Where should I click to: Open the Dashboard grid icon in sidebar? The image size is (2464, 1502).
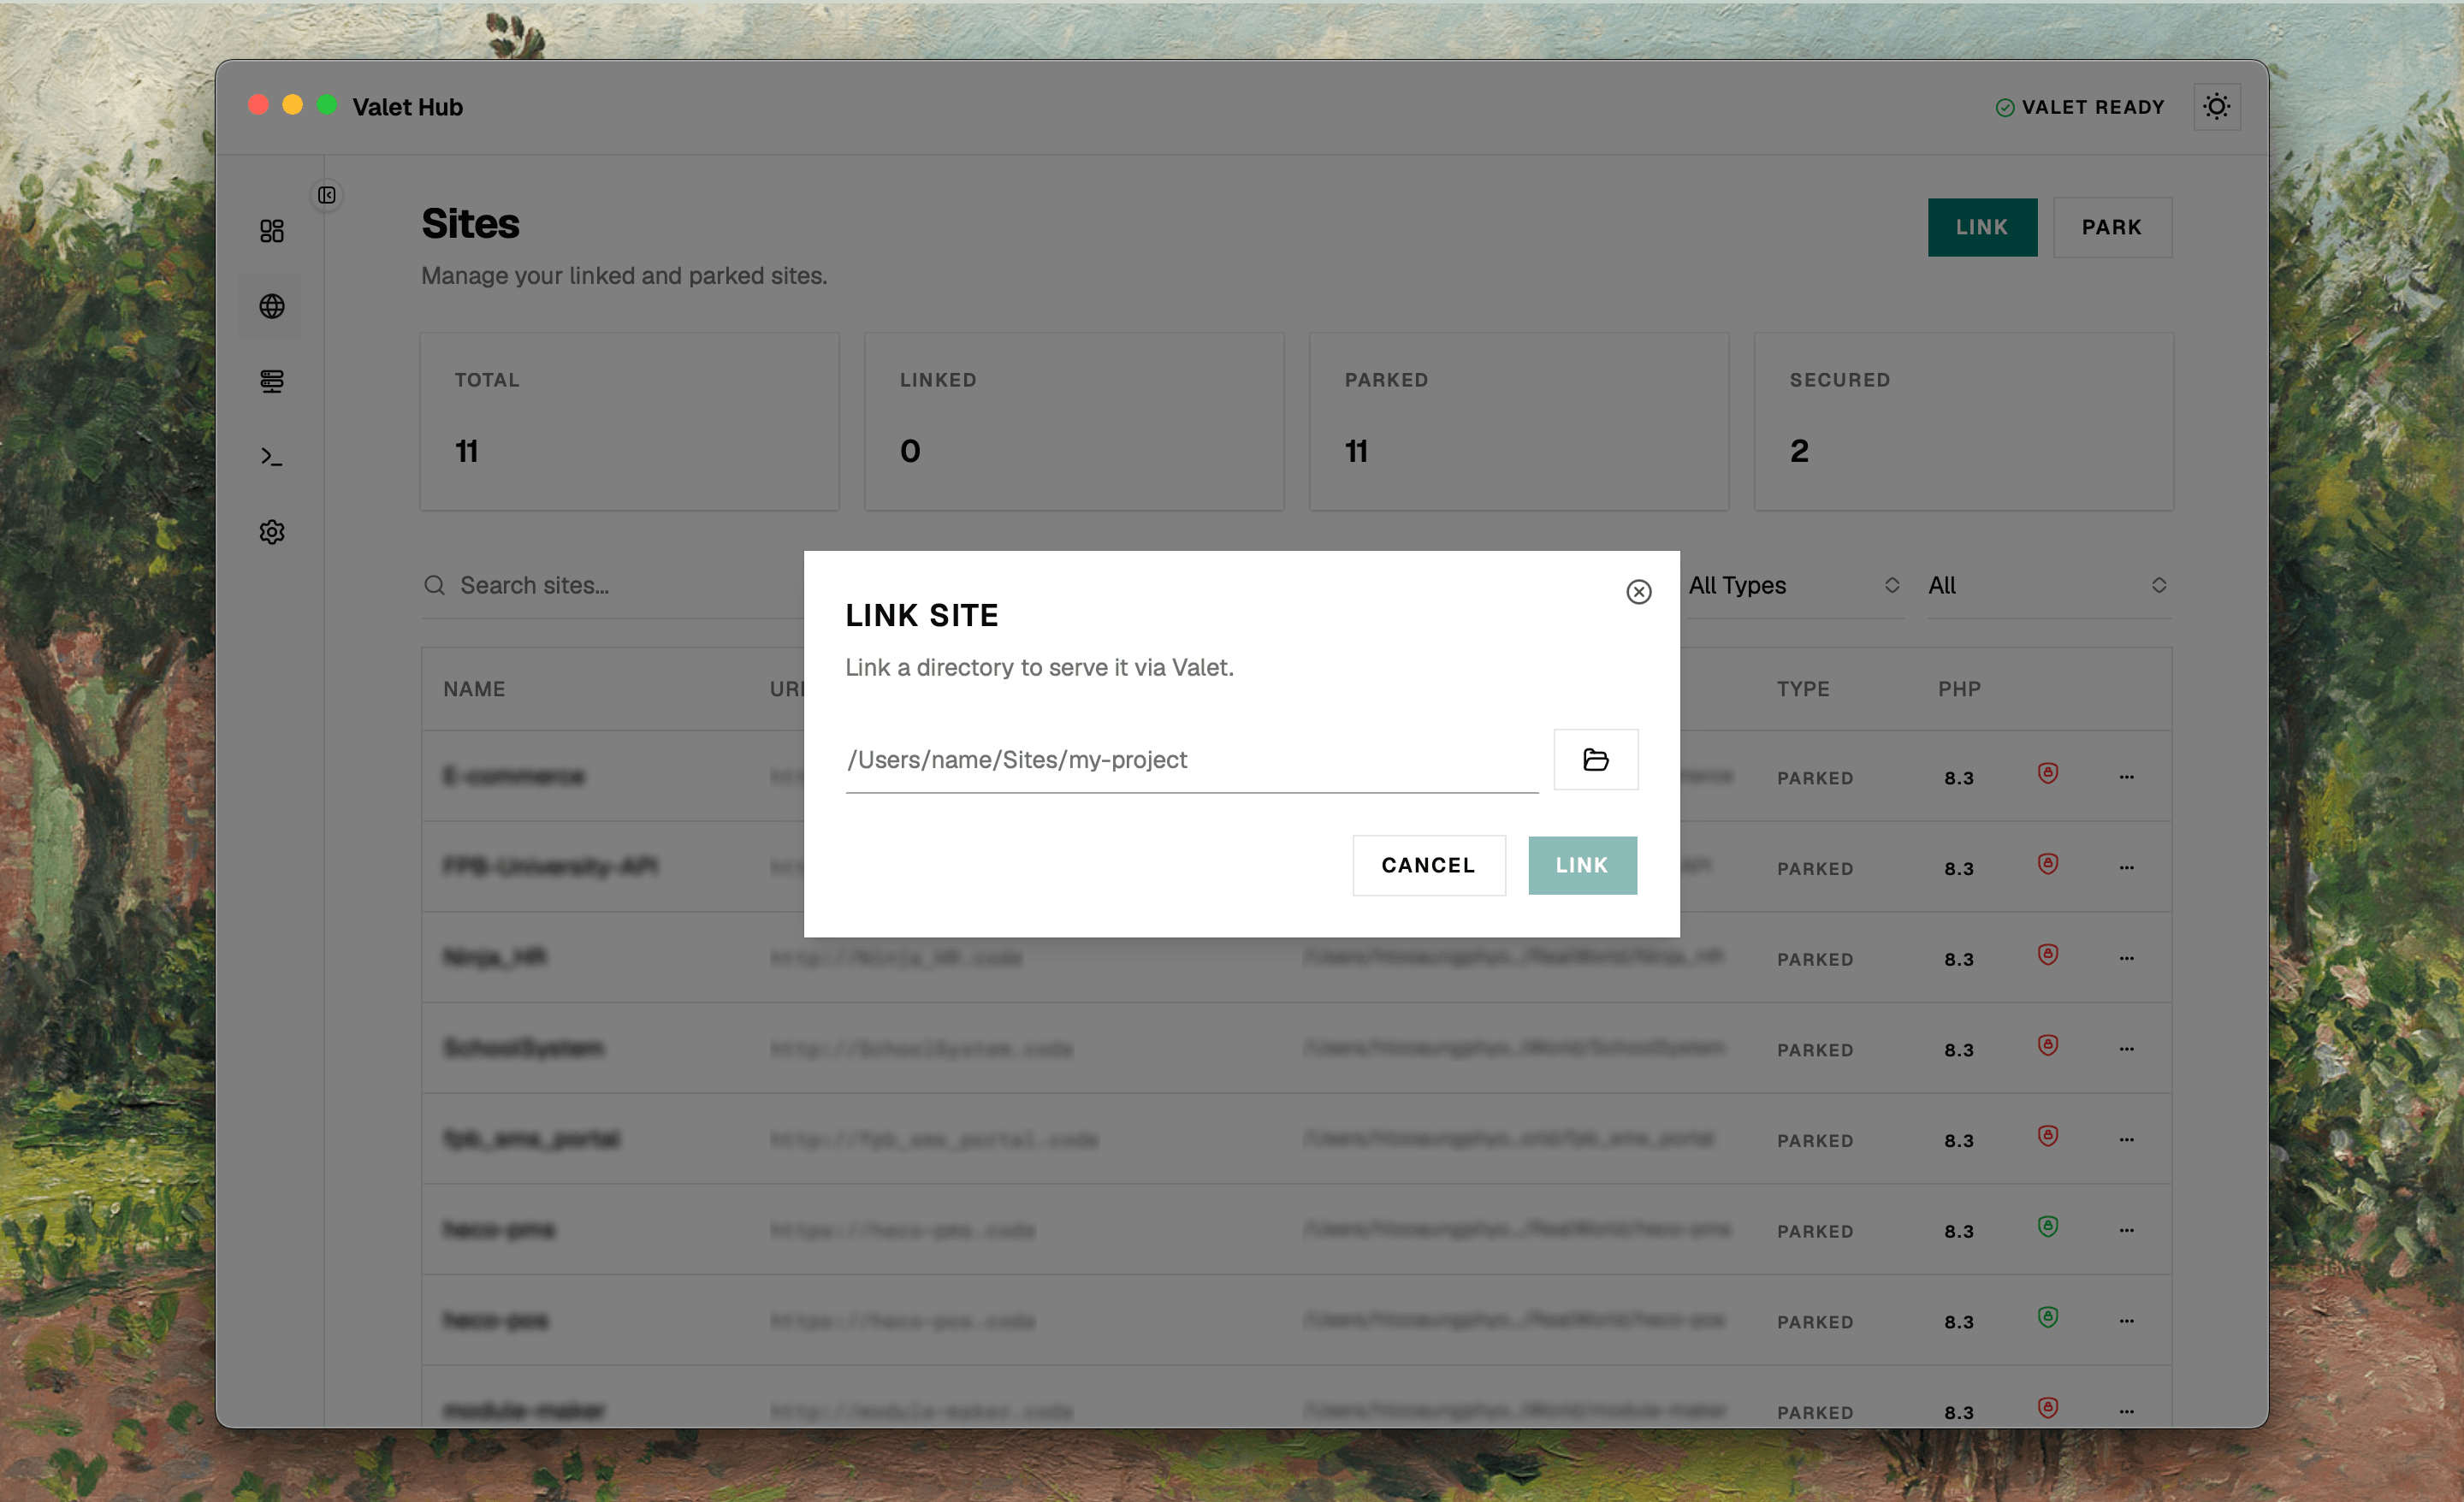pyautogui.click(x=272, y=231)
